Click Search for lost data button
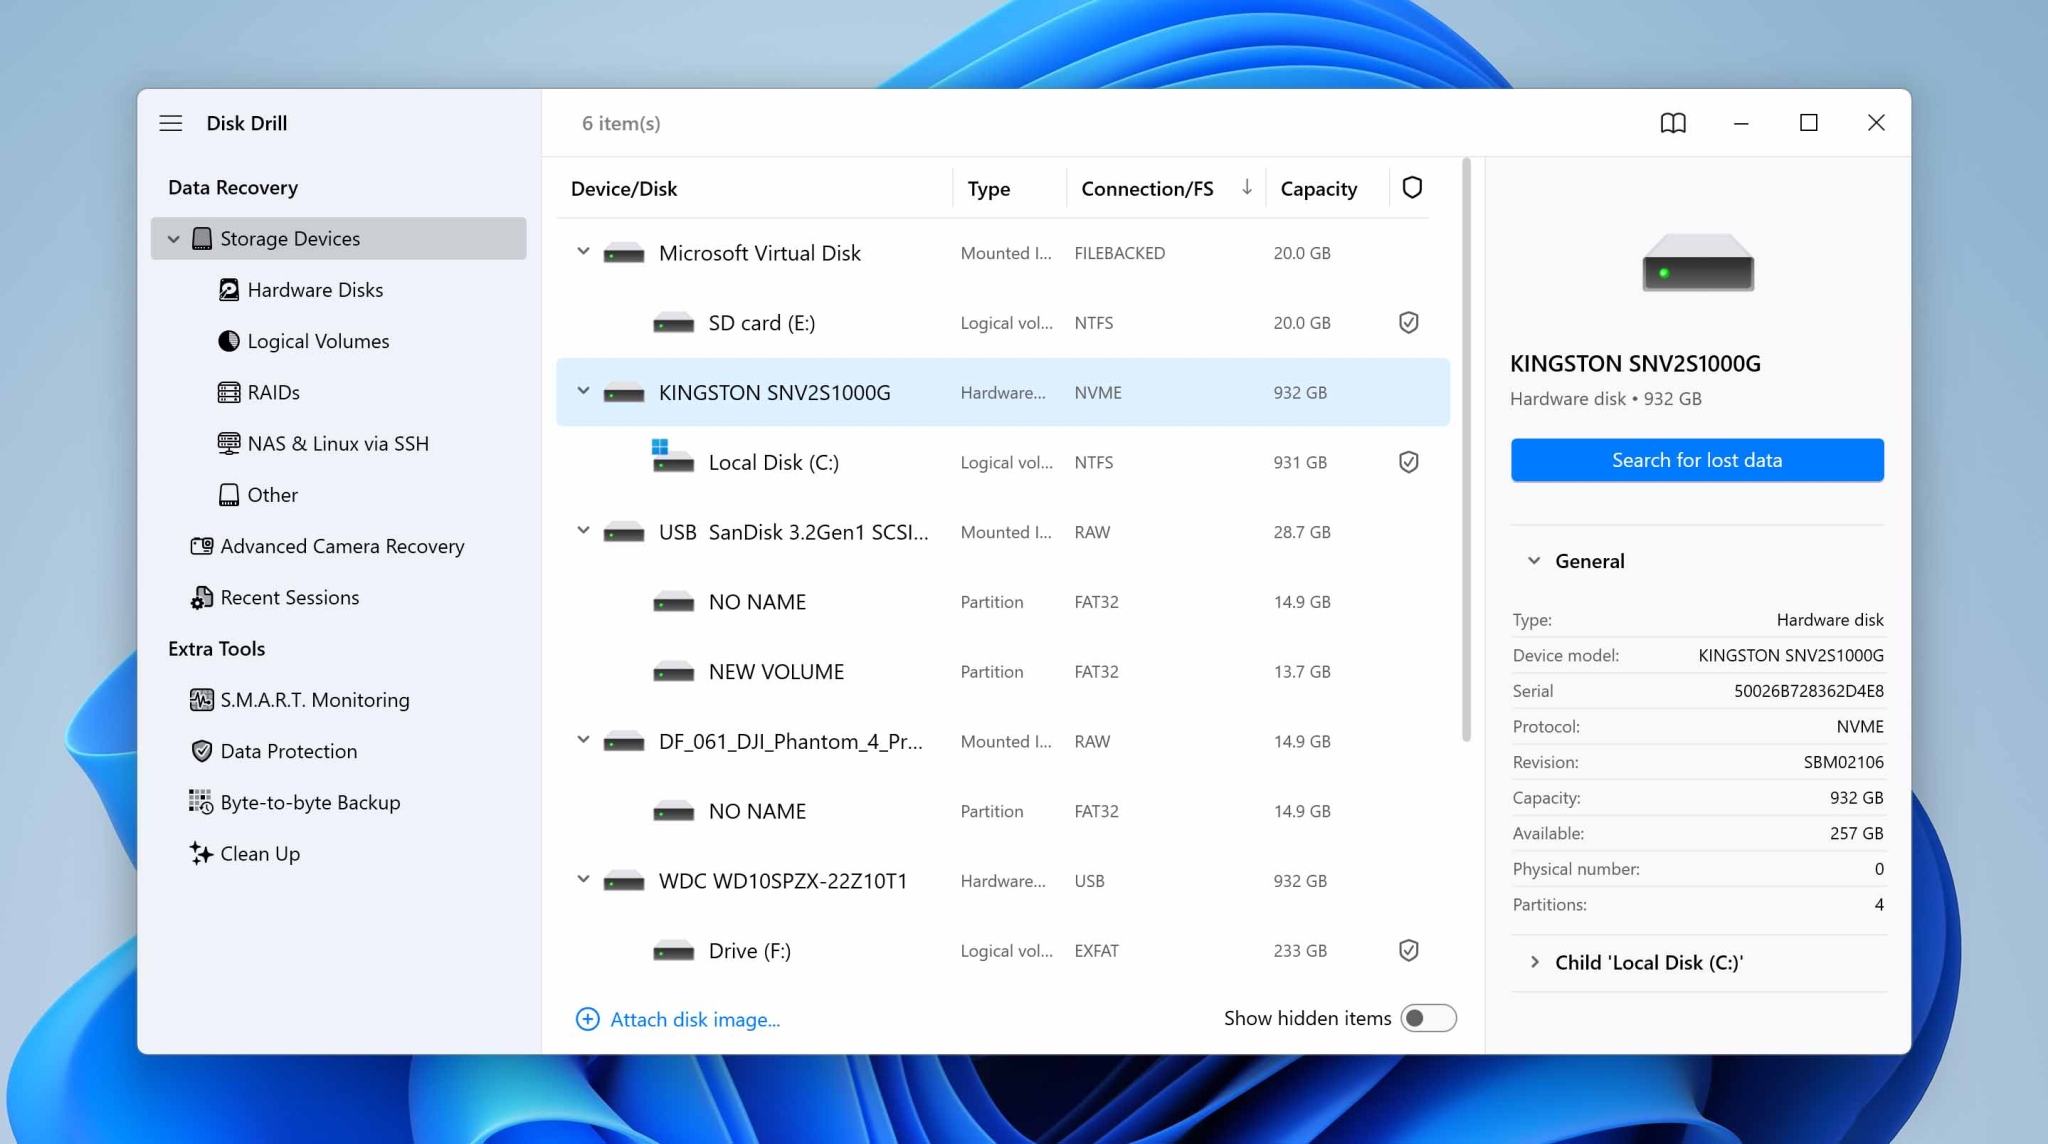Image resolution: width=2048 pixels, height=1144 pixels. pos(1697,460)
